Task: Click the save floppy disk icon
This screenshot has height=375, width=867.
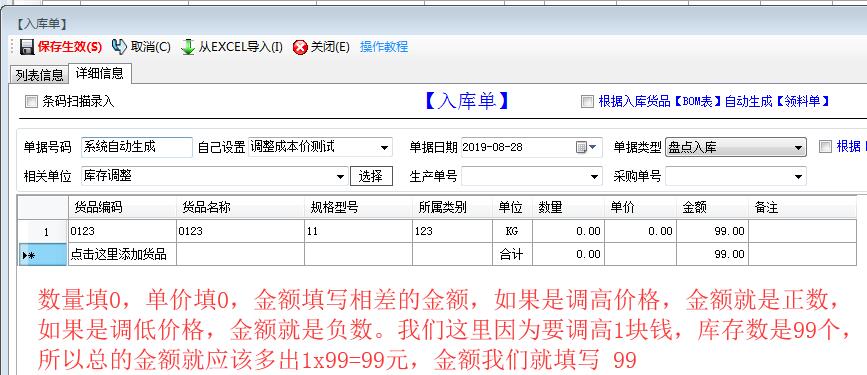Action: 27,47
